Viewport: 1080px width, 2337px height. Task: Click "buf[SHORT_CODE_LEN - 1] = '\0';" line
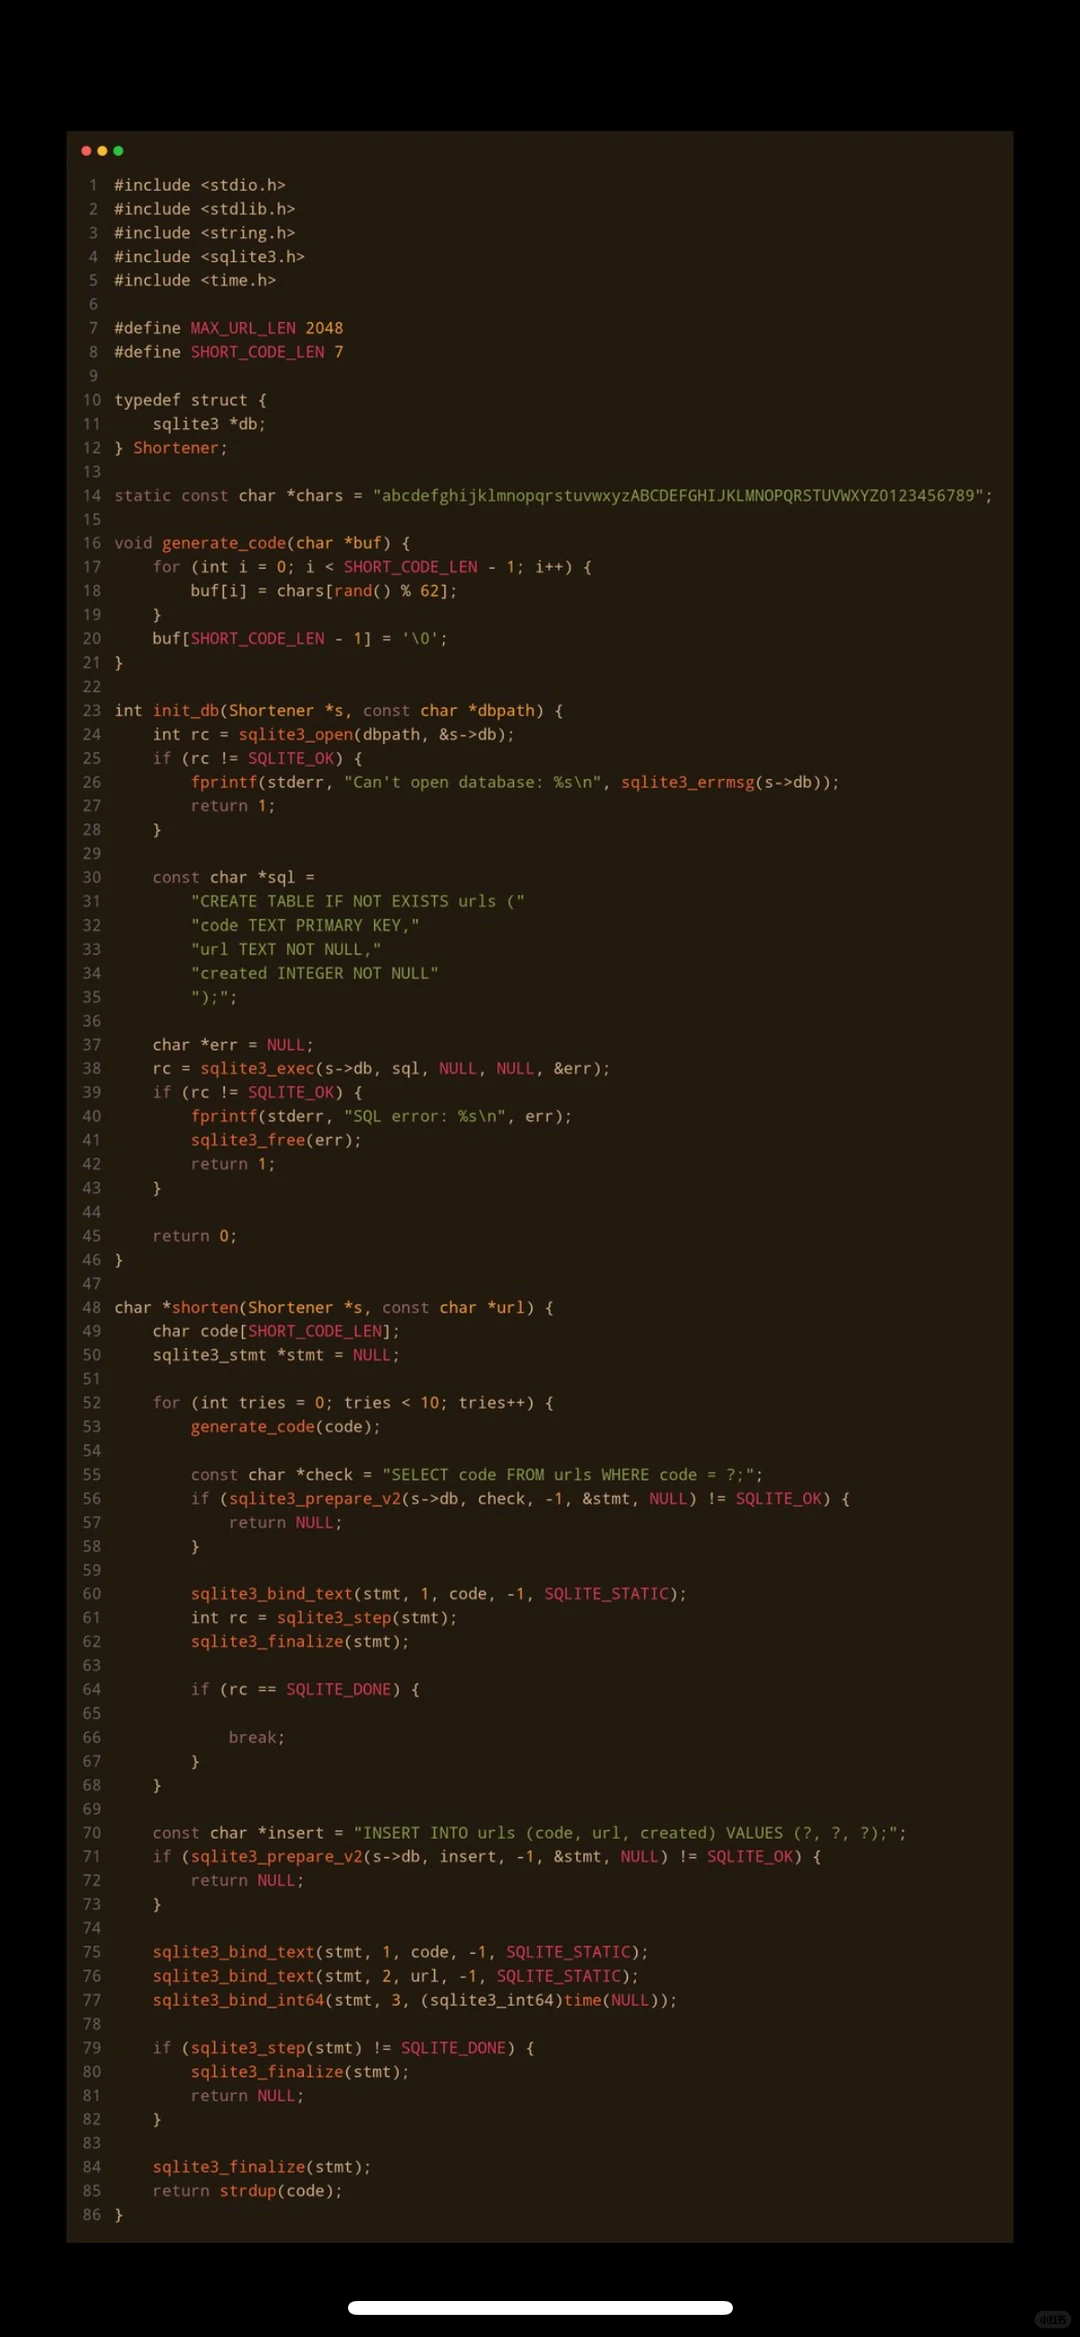coord(300,639)
